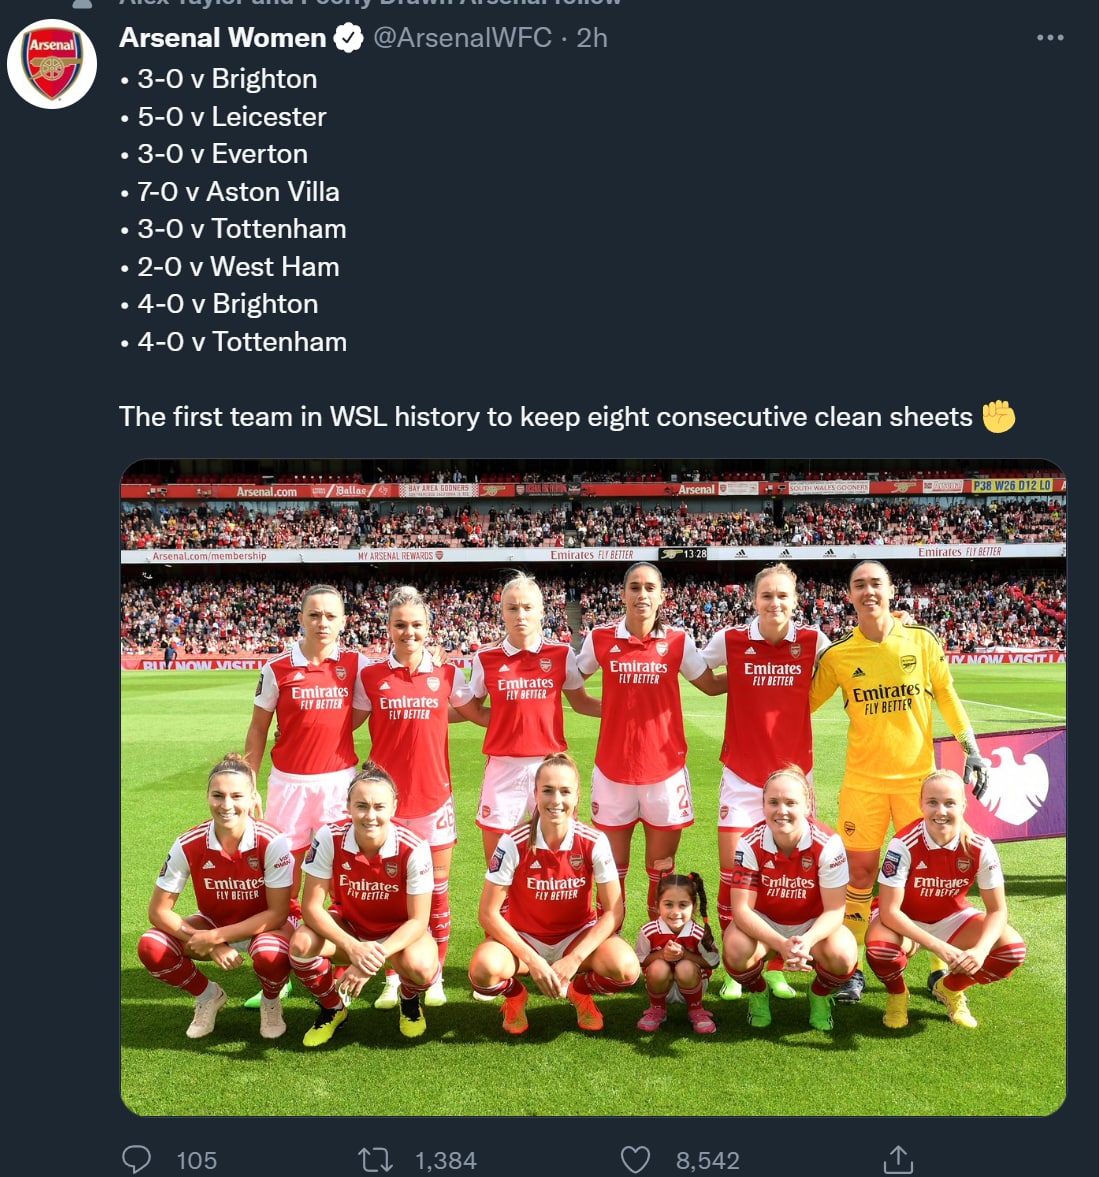Click the 2h tweet timestamp
This screenshot has width=1099, height=1177.
pos(592,38)
